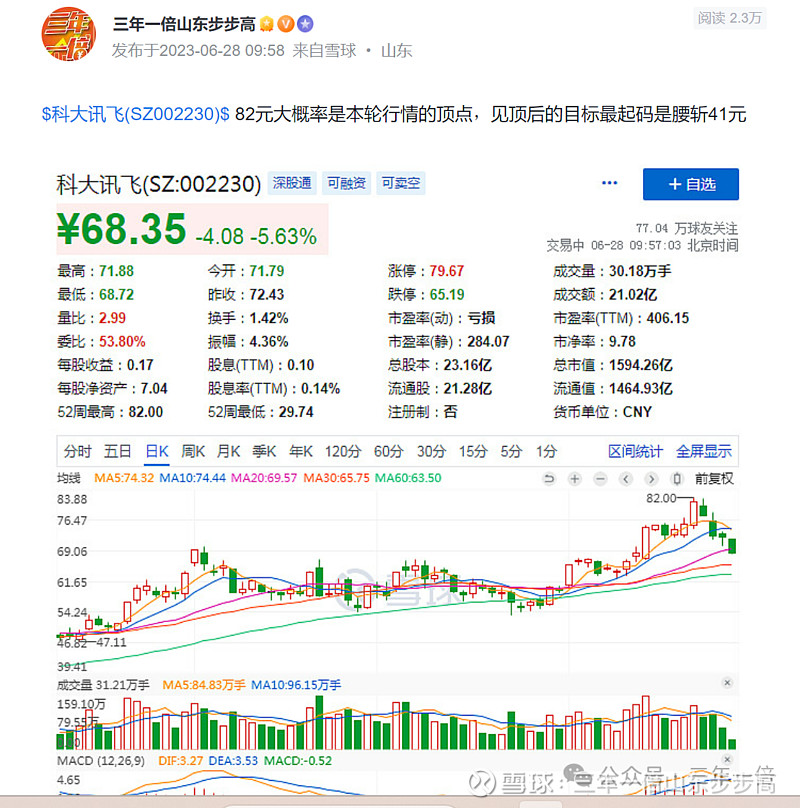The width and height of the screenshot is (800, 808).
Task: Open 区间统计 range statistics
Action: [635, 451]
